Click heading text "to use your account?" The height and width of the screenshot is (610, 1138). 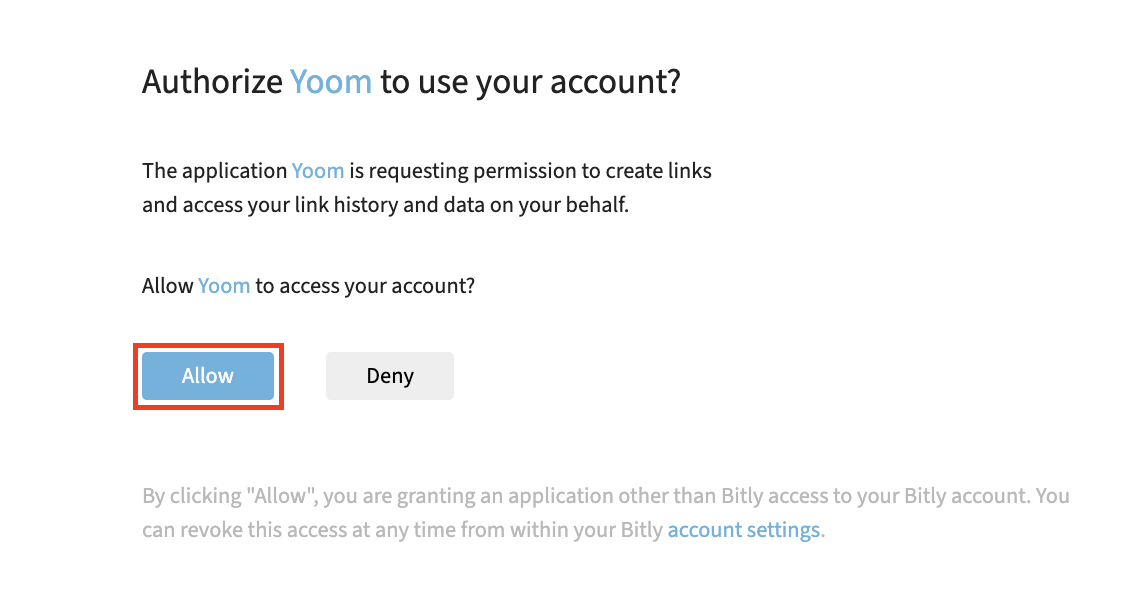tap(530, 81)
